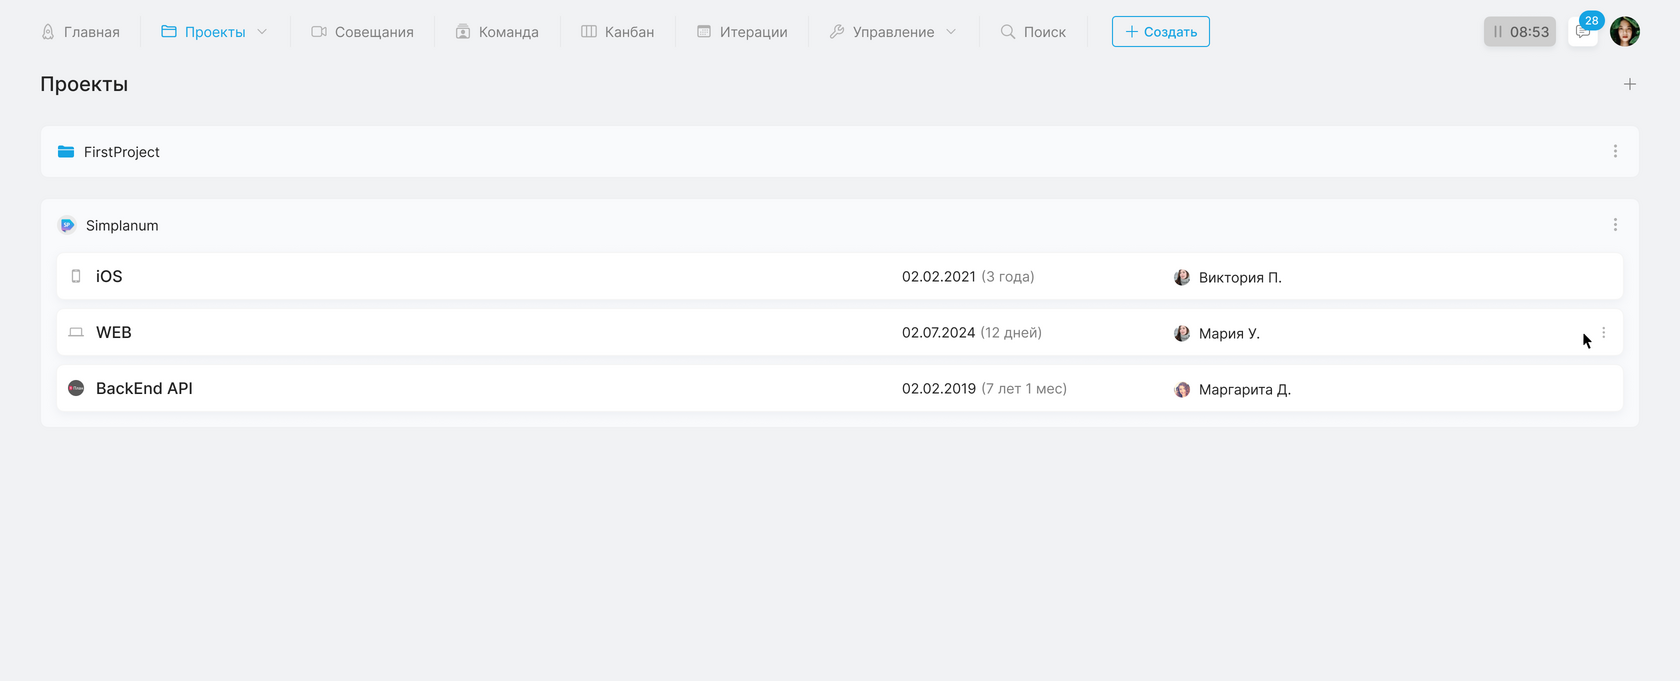Open the Канбан board tab
The width and height of the screenshot is (1680, 681).
pos(618,32)
